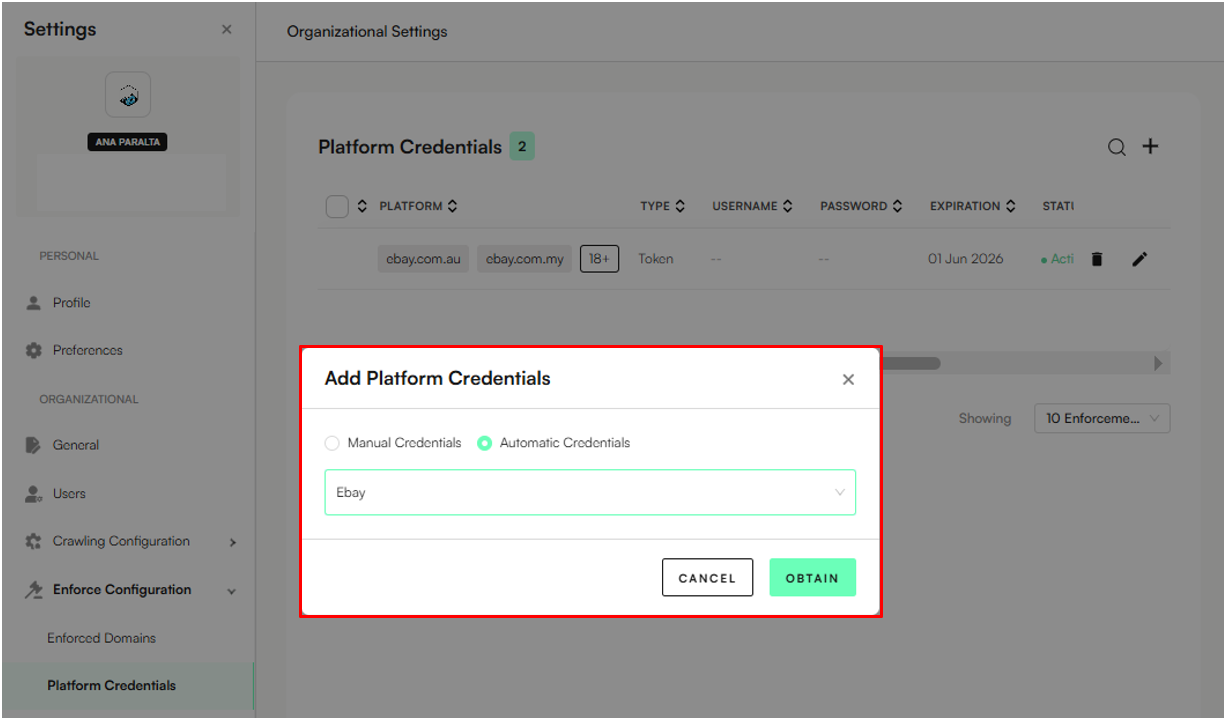Close the Add Platform Credentials dialog

[848, 379]
